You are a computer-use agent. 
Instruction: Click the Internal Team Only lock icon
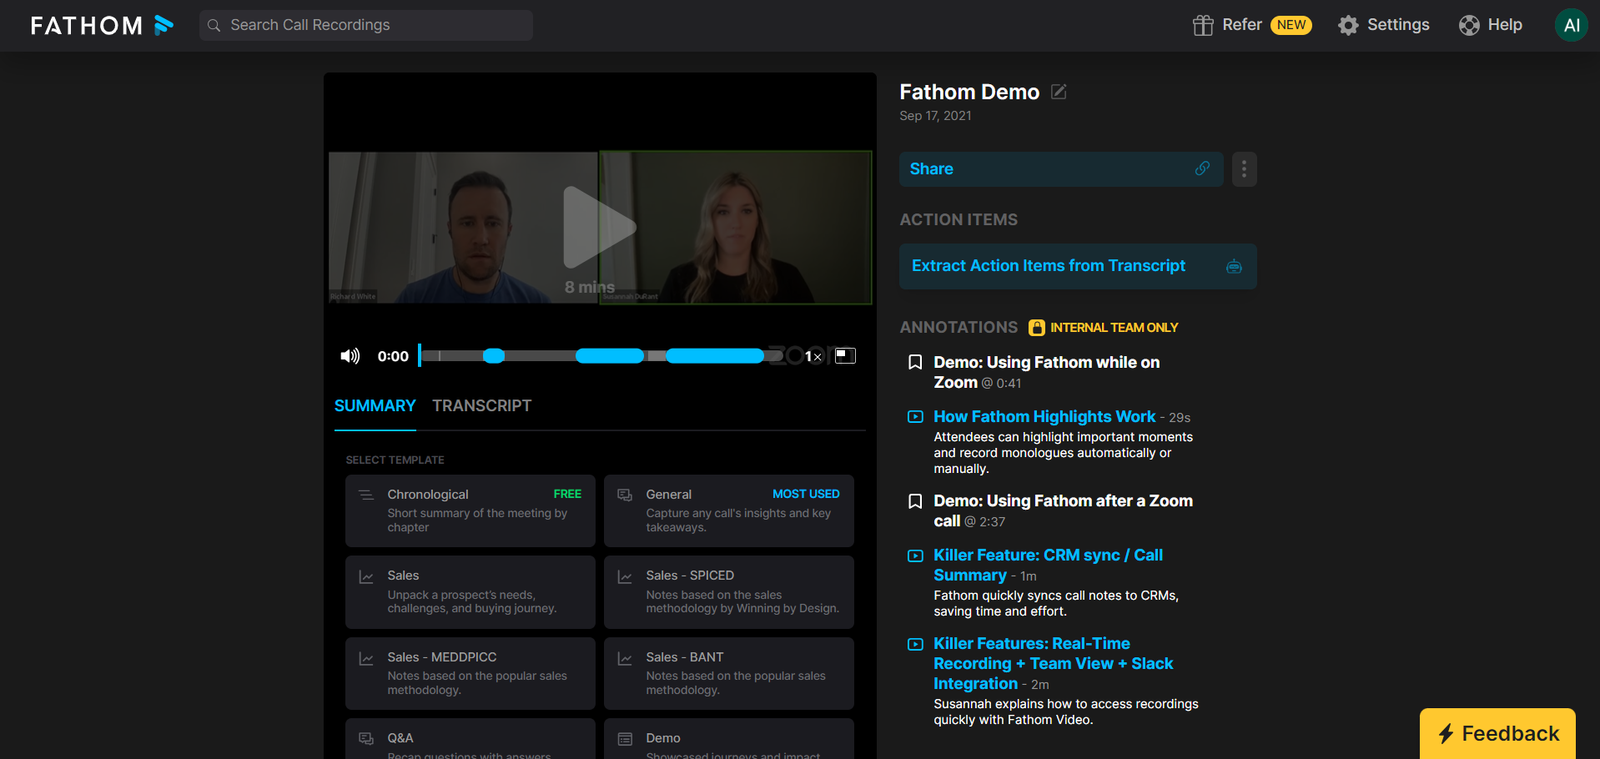point(1037,327)
